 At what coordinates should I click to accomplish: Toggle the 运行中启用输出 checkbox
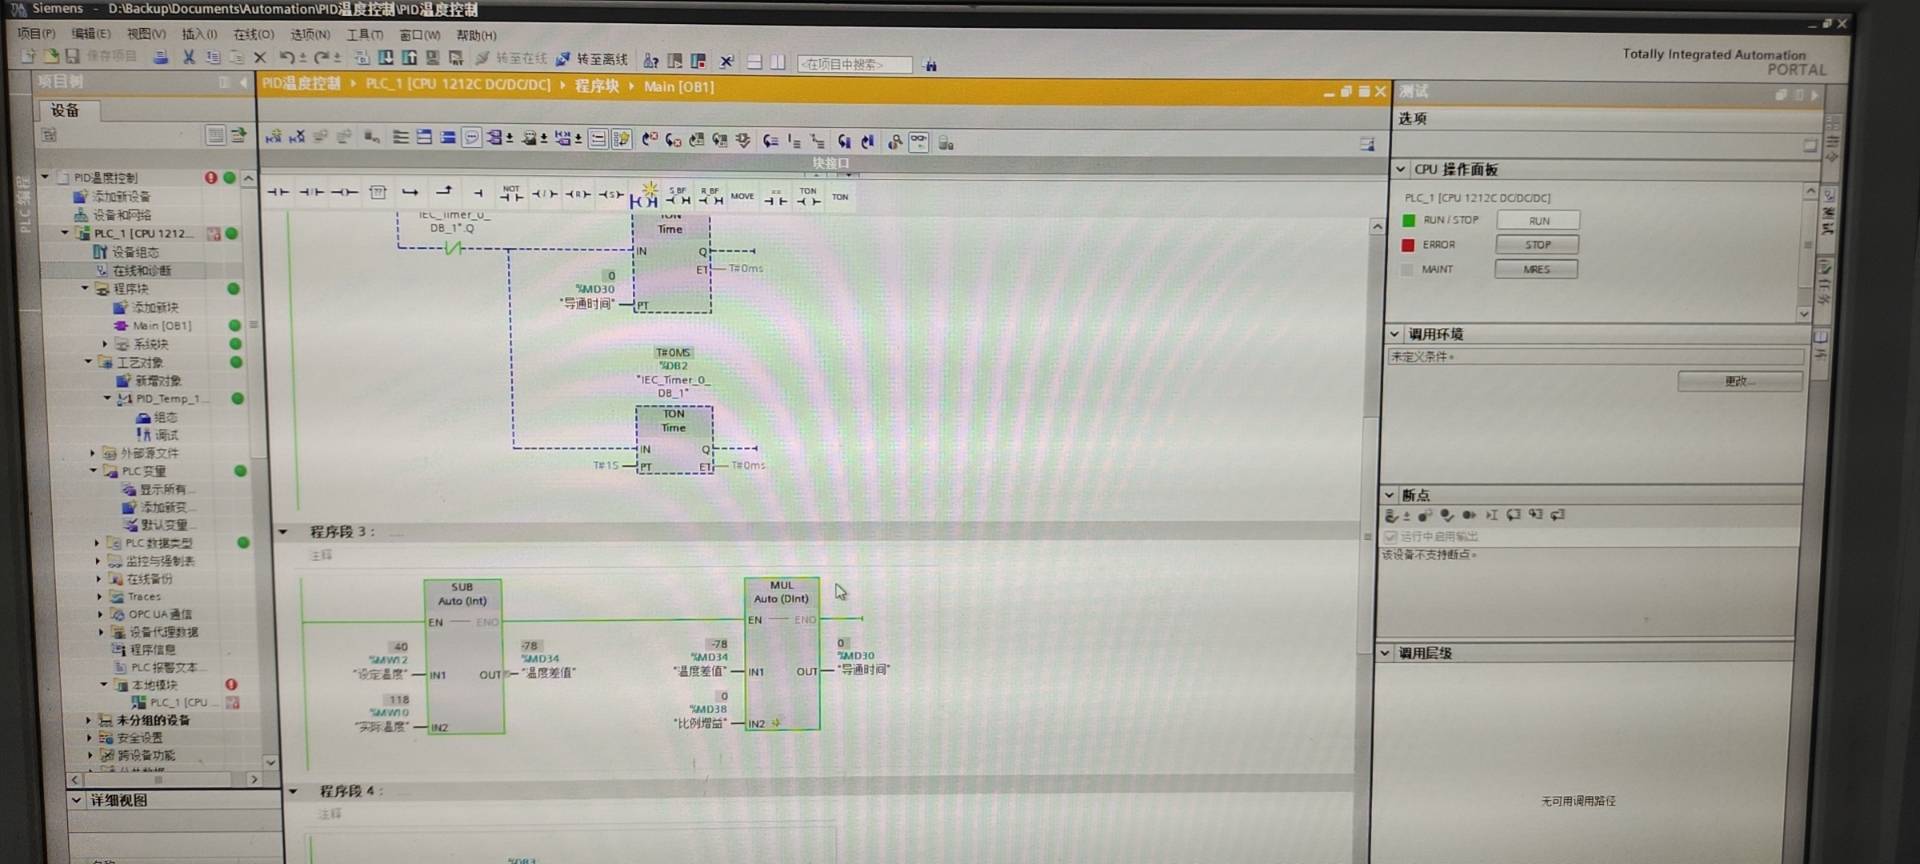coord(1390,537)
